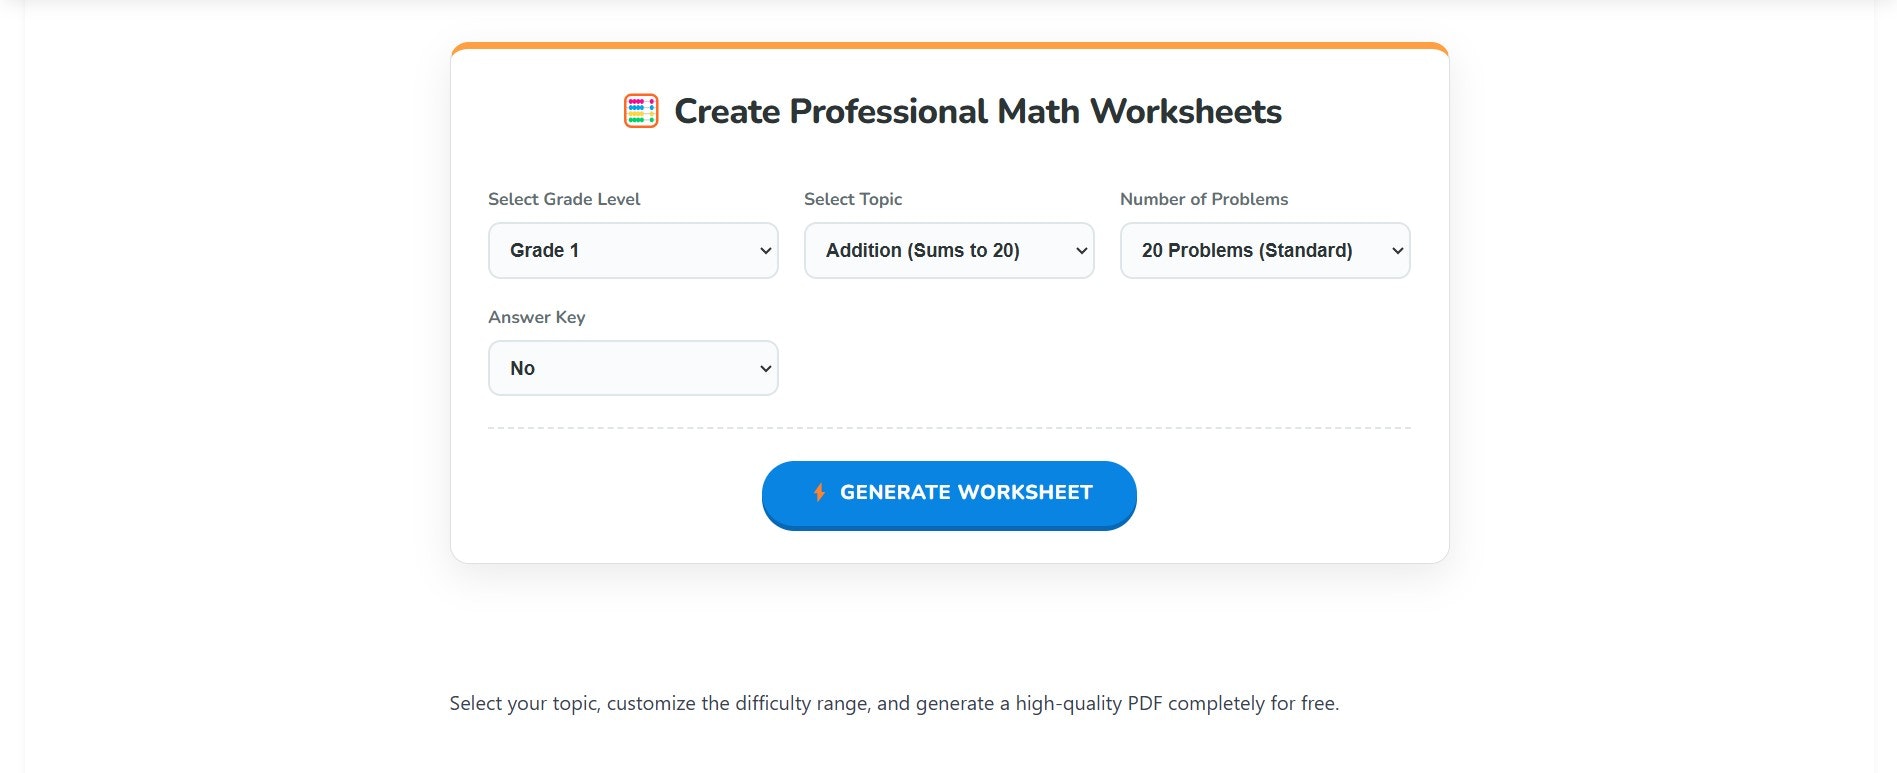Click the abacus icon in the heading
Viewport: 1897px width, 773px height.
coord(641,111)
